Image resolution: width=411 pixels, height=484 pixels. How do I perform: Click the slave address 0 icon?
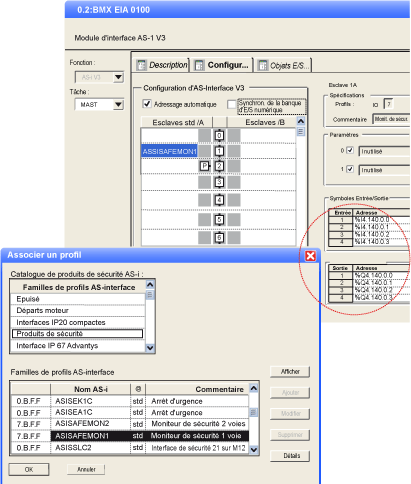point(219,136)
